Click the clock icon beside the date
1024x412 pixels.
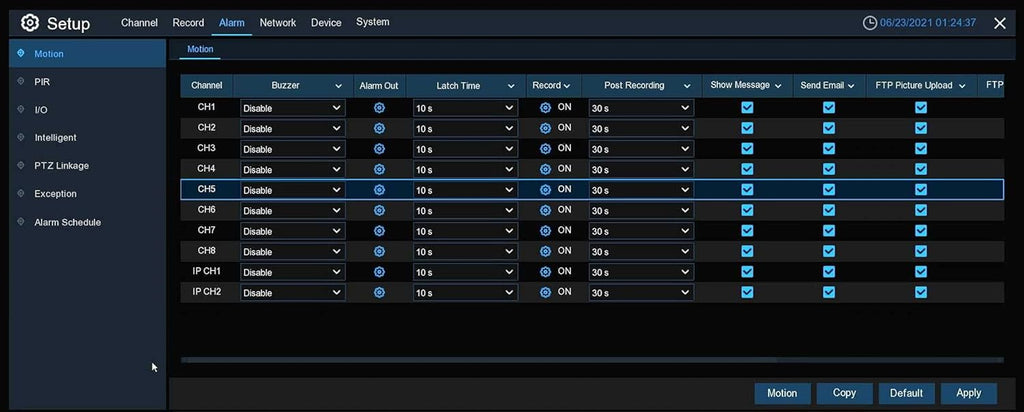870,23
